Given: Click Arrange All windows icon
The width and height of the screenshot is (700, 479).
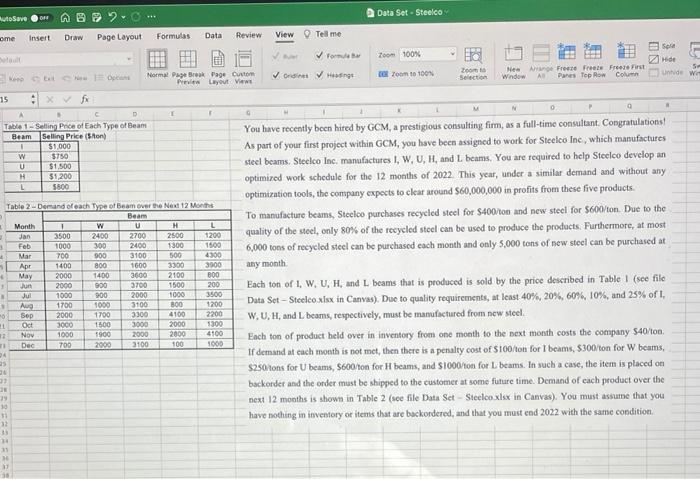Looking at the screenshot, I should coord(541,62).
